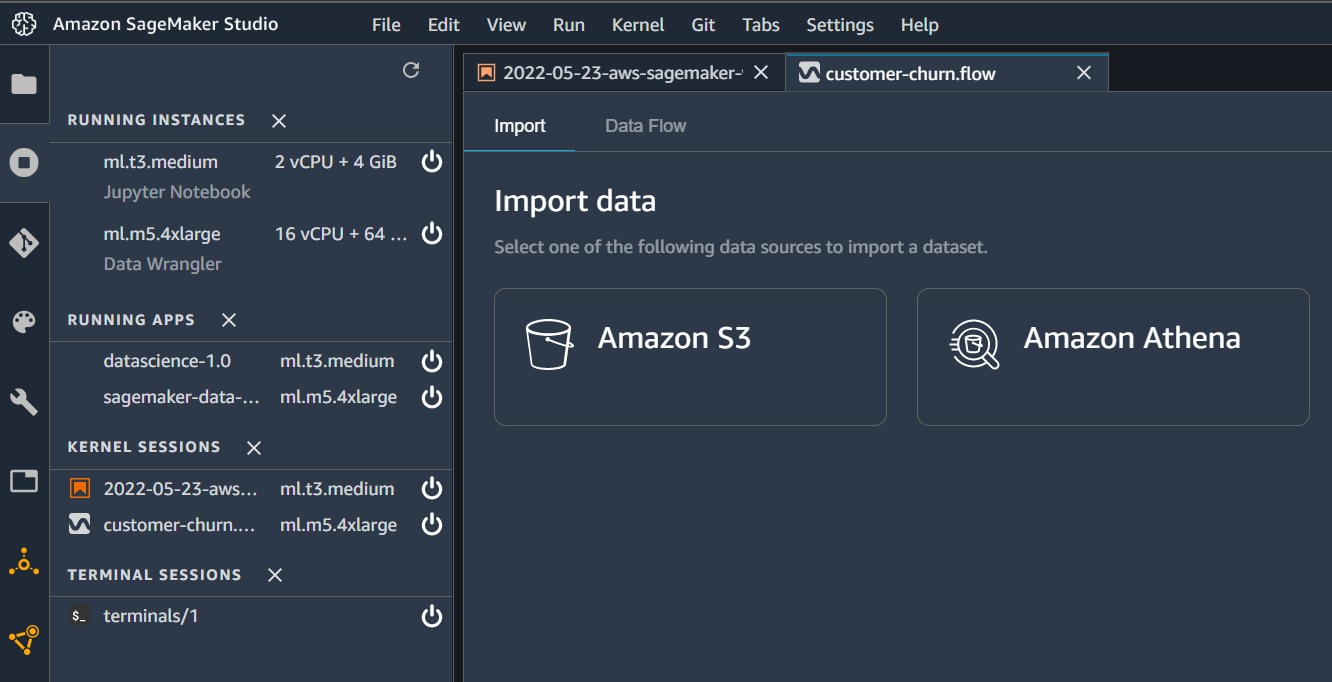
Task: Click the notebook icon beside 2022-05-23-aws kernel session
Action: click(x=80, y=489)
